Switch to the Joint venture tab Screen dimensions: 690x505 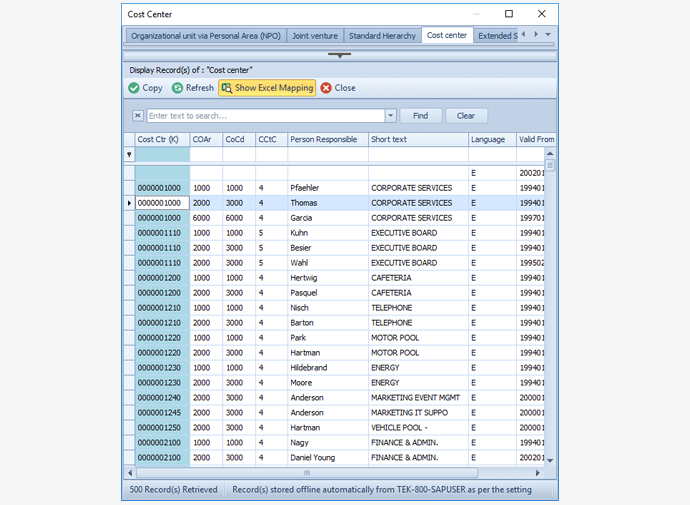(x=314, y=36)
